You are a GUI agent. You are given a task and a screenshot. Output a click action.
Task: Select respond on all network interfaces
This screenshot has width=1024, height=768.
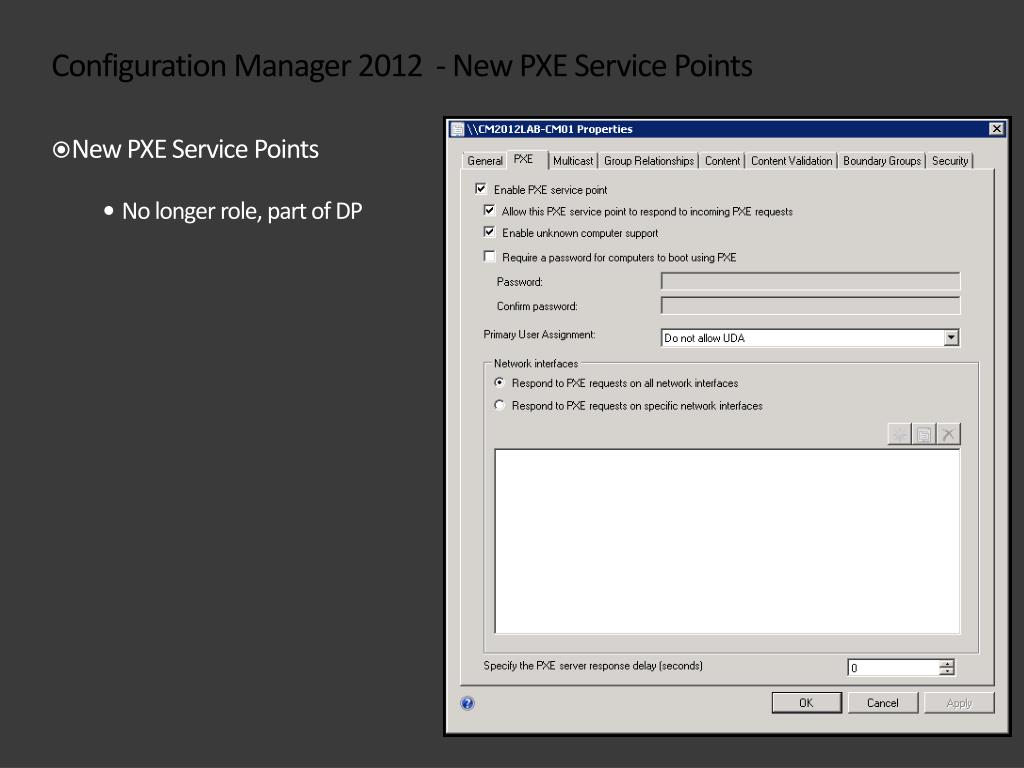pos(500,383)
